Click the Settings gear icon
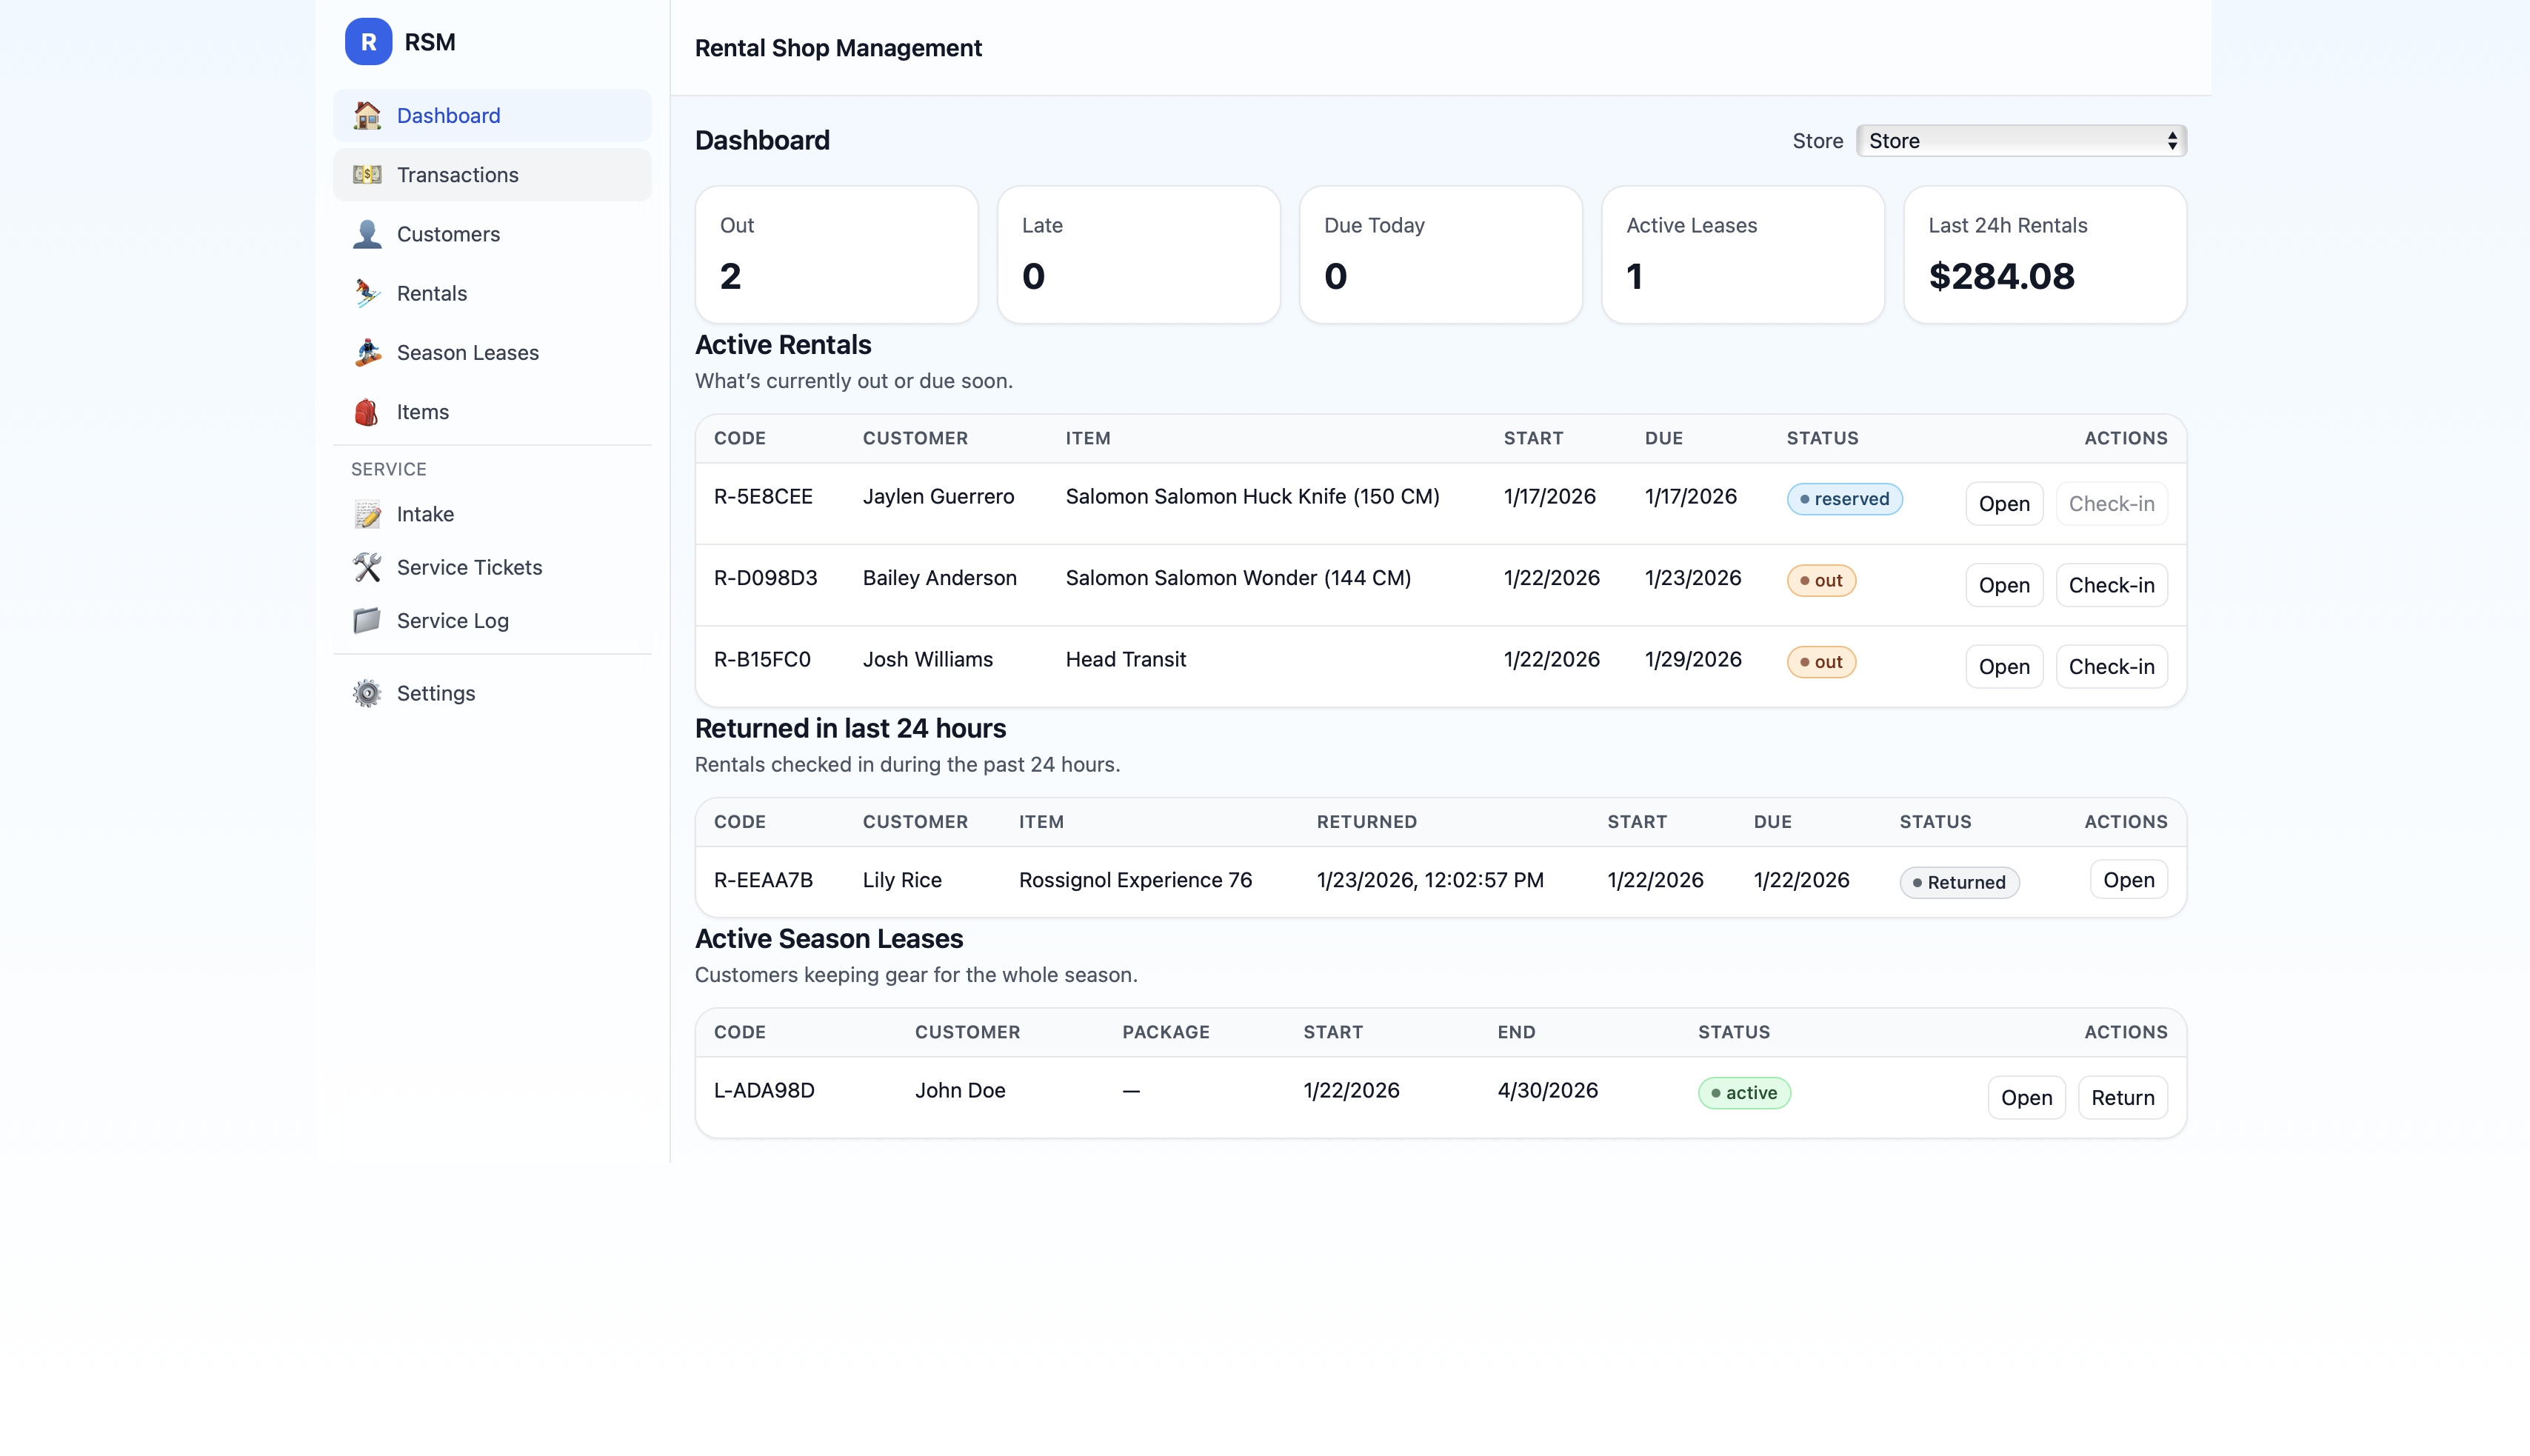Screen dimensions: 2530x1456 [367, 693]
